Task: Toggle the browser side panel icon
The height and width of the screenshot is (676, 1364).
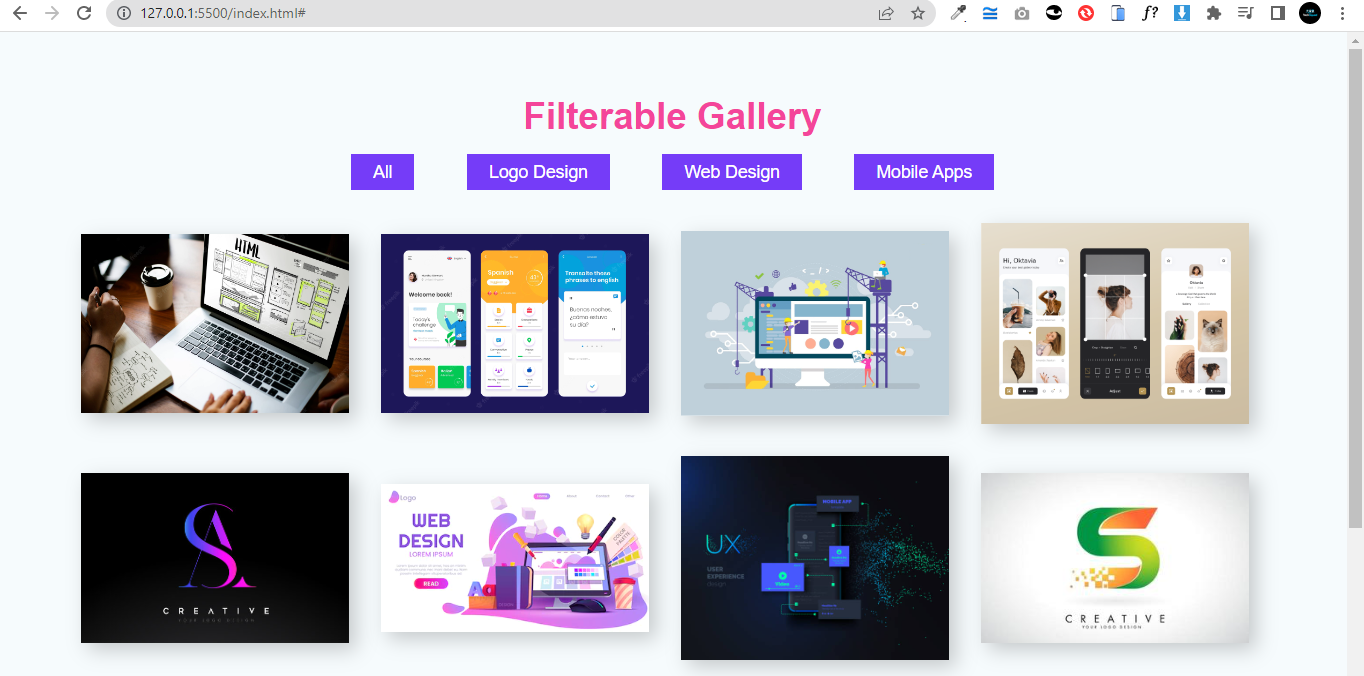Action: pos(1277,13)
